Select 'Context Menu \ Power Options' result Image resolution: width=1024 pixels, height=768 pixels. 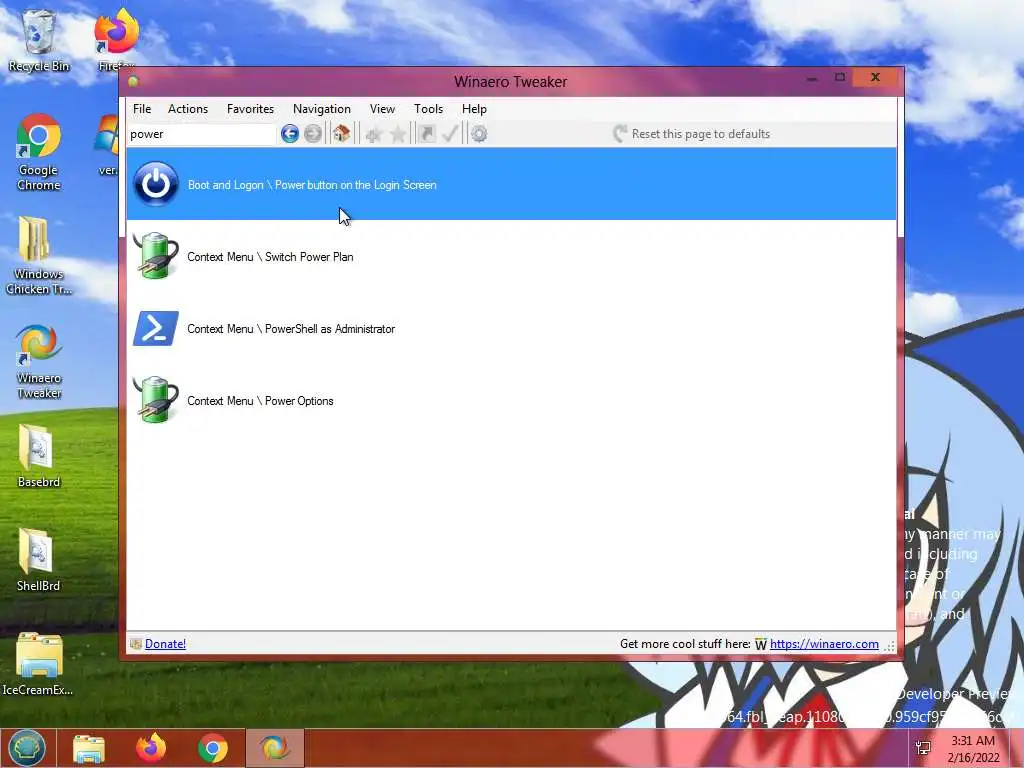[511, 400]
